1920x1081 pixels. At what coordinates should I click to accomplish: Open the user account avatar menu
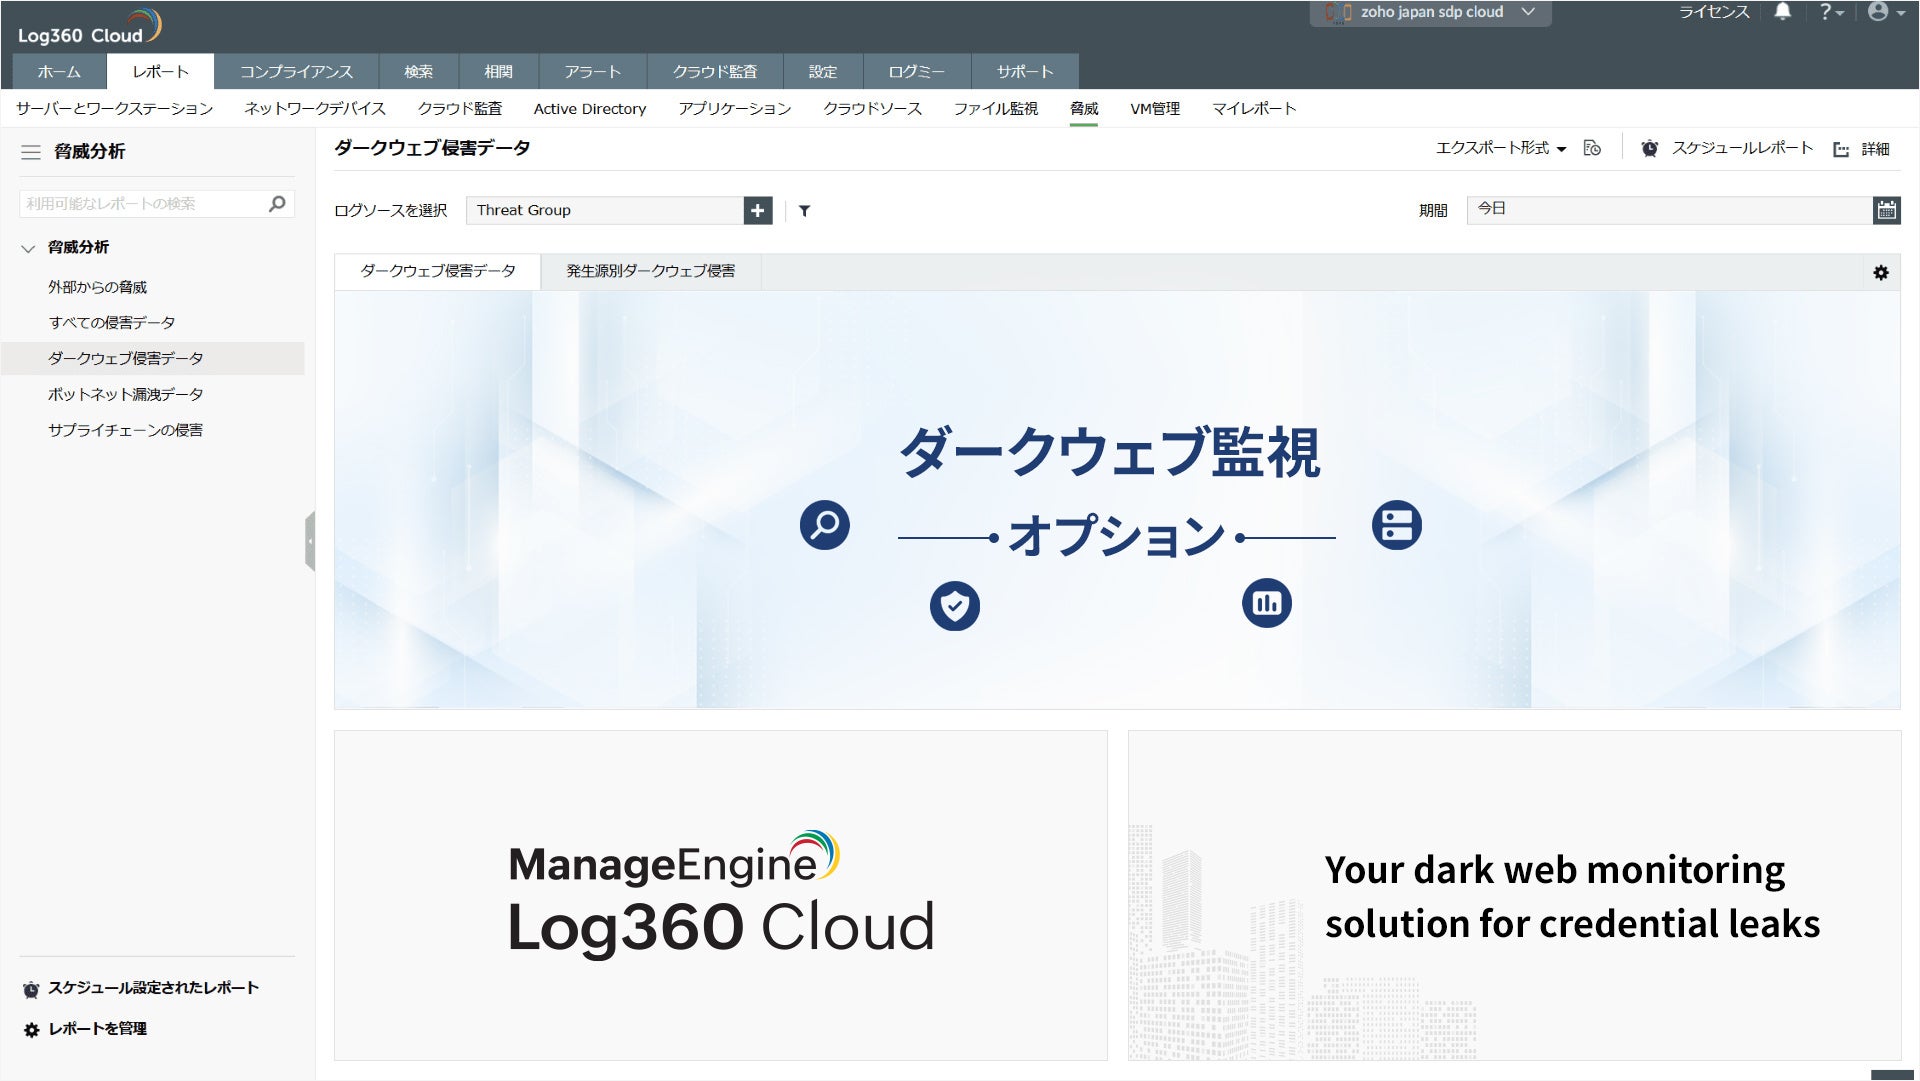coord(1884,12)
